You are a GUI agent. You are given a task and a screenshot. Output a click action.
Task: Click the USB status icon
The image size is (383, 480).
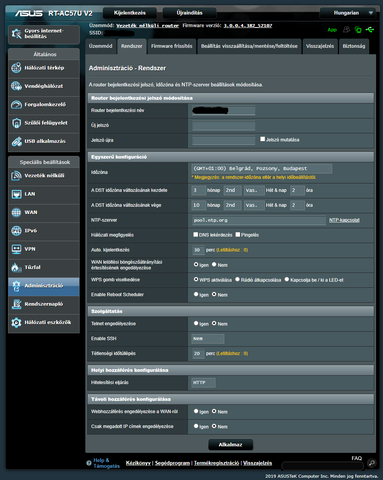pos(370,30)
